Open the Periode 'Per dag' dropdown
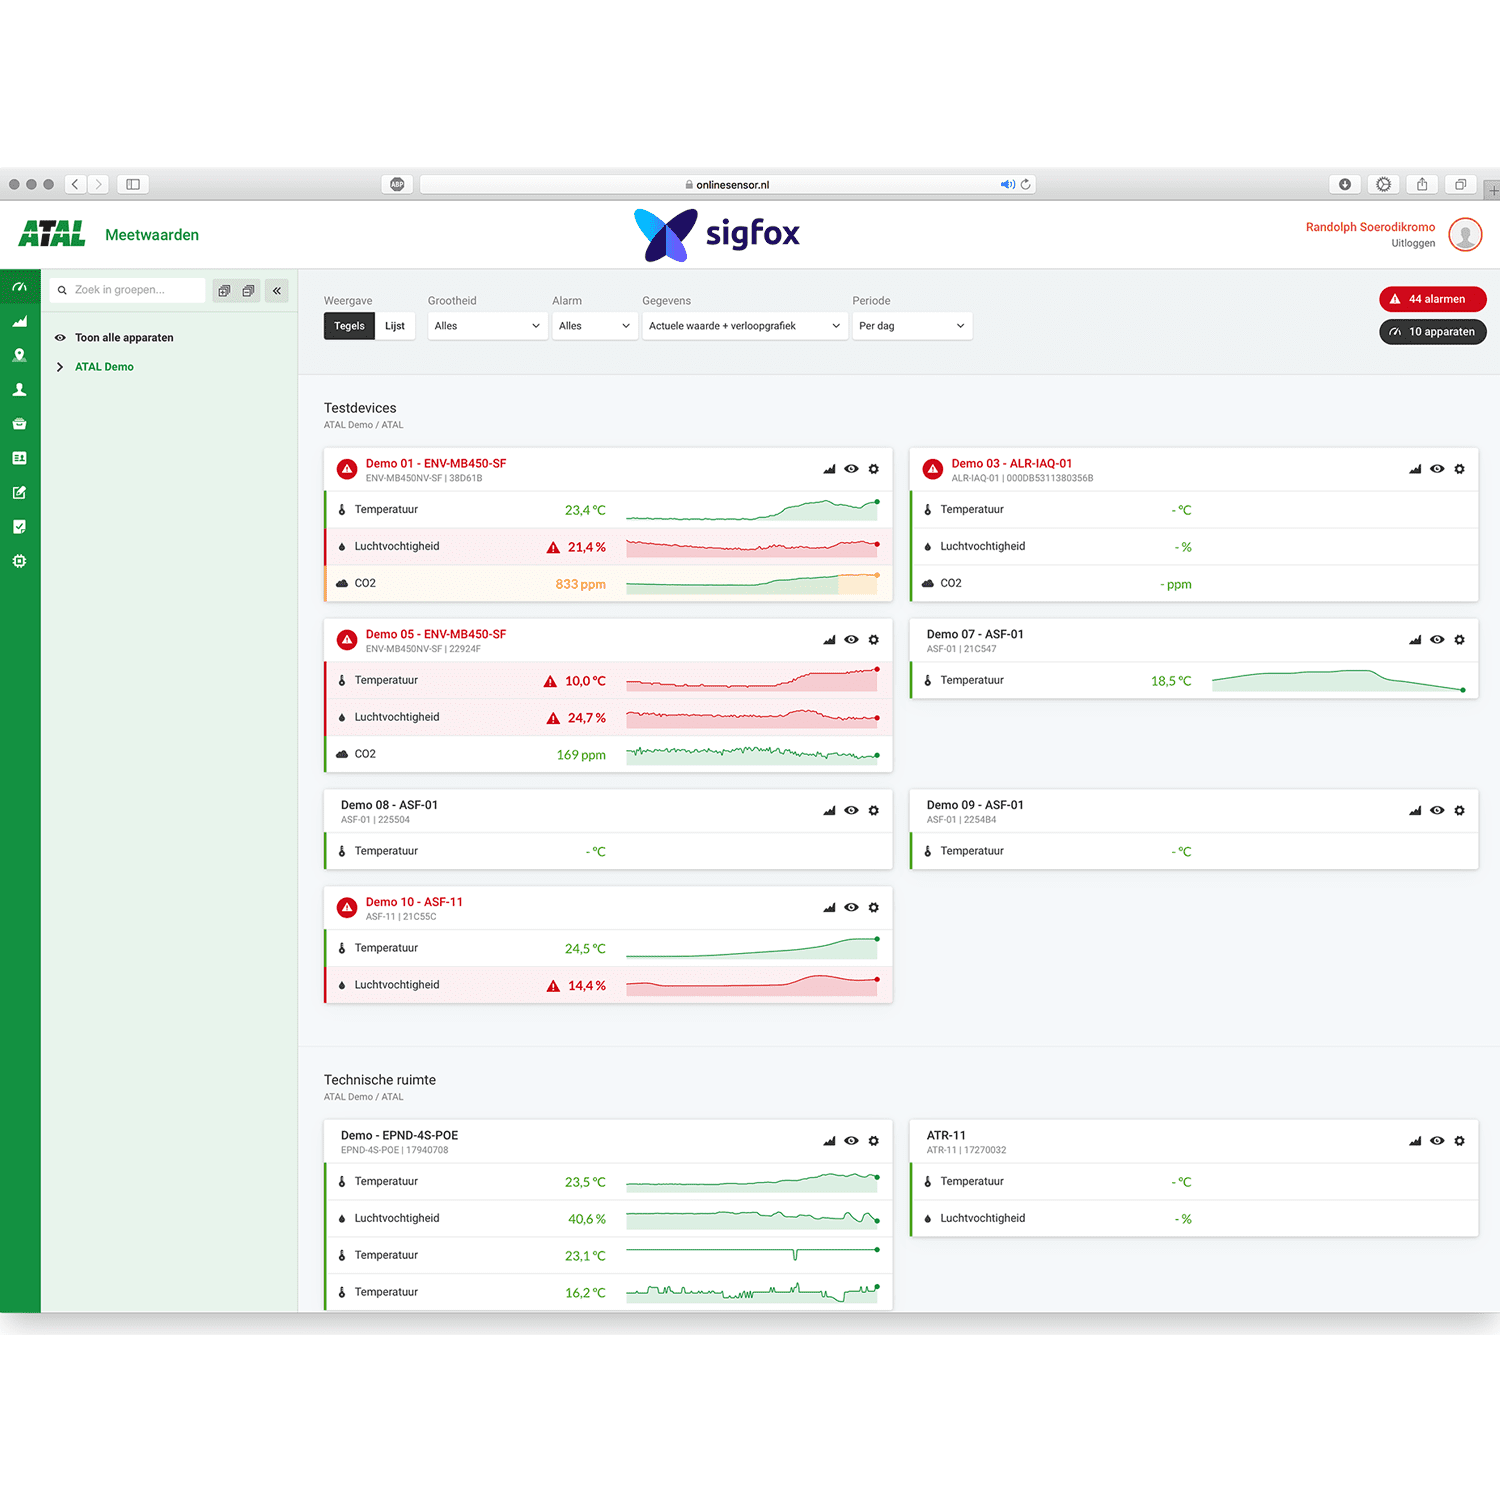 [911, 326]
